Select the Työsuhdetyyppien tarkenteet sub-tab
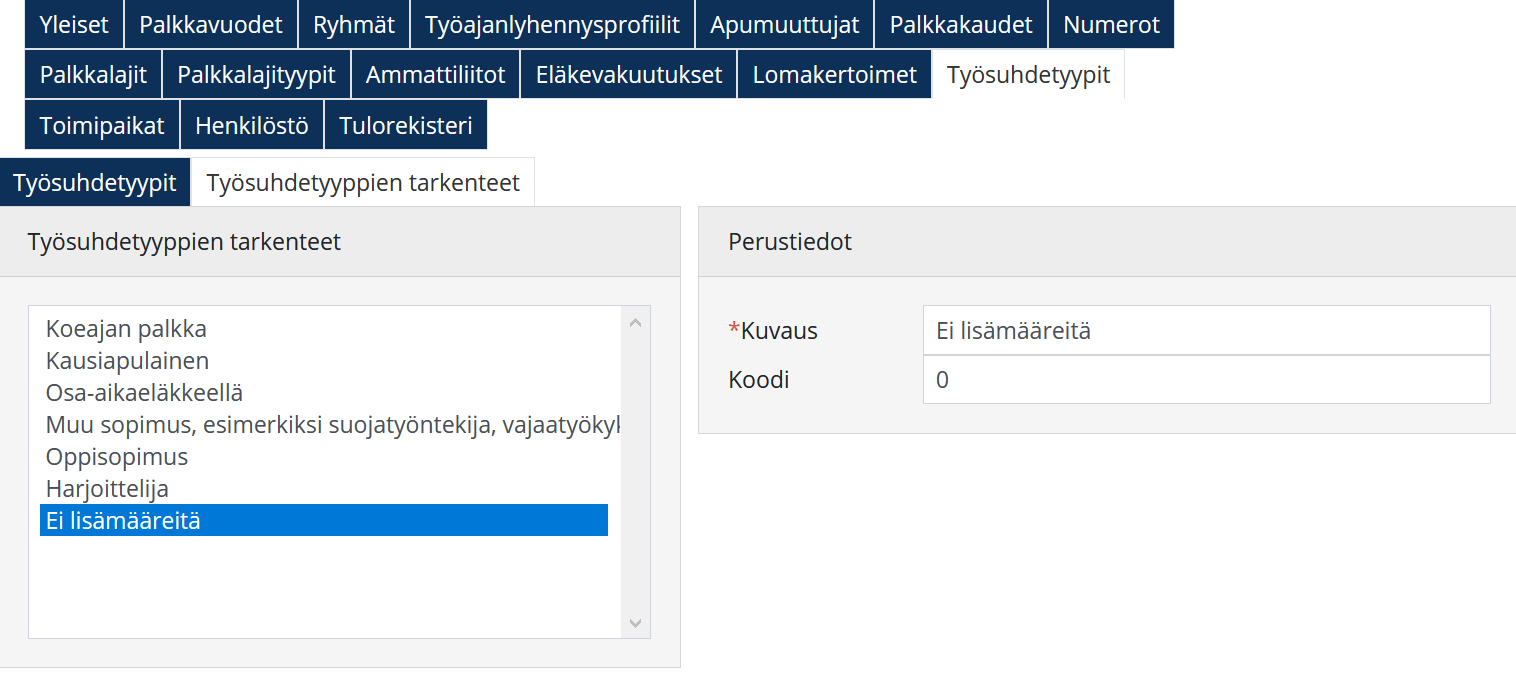 coord(363,183)
